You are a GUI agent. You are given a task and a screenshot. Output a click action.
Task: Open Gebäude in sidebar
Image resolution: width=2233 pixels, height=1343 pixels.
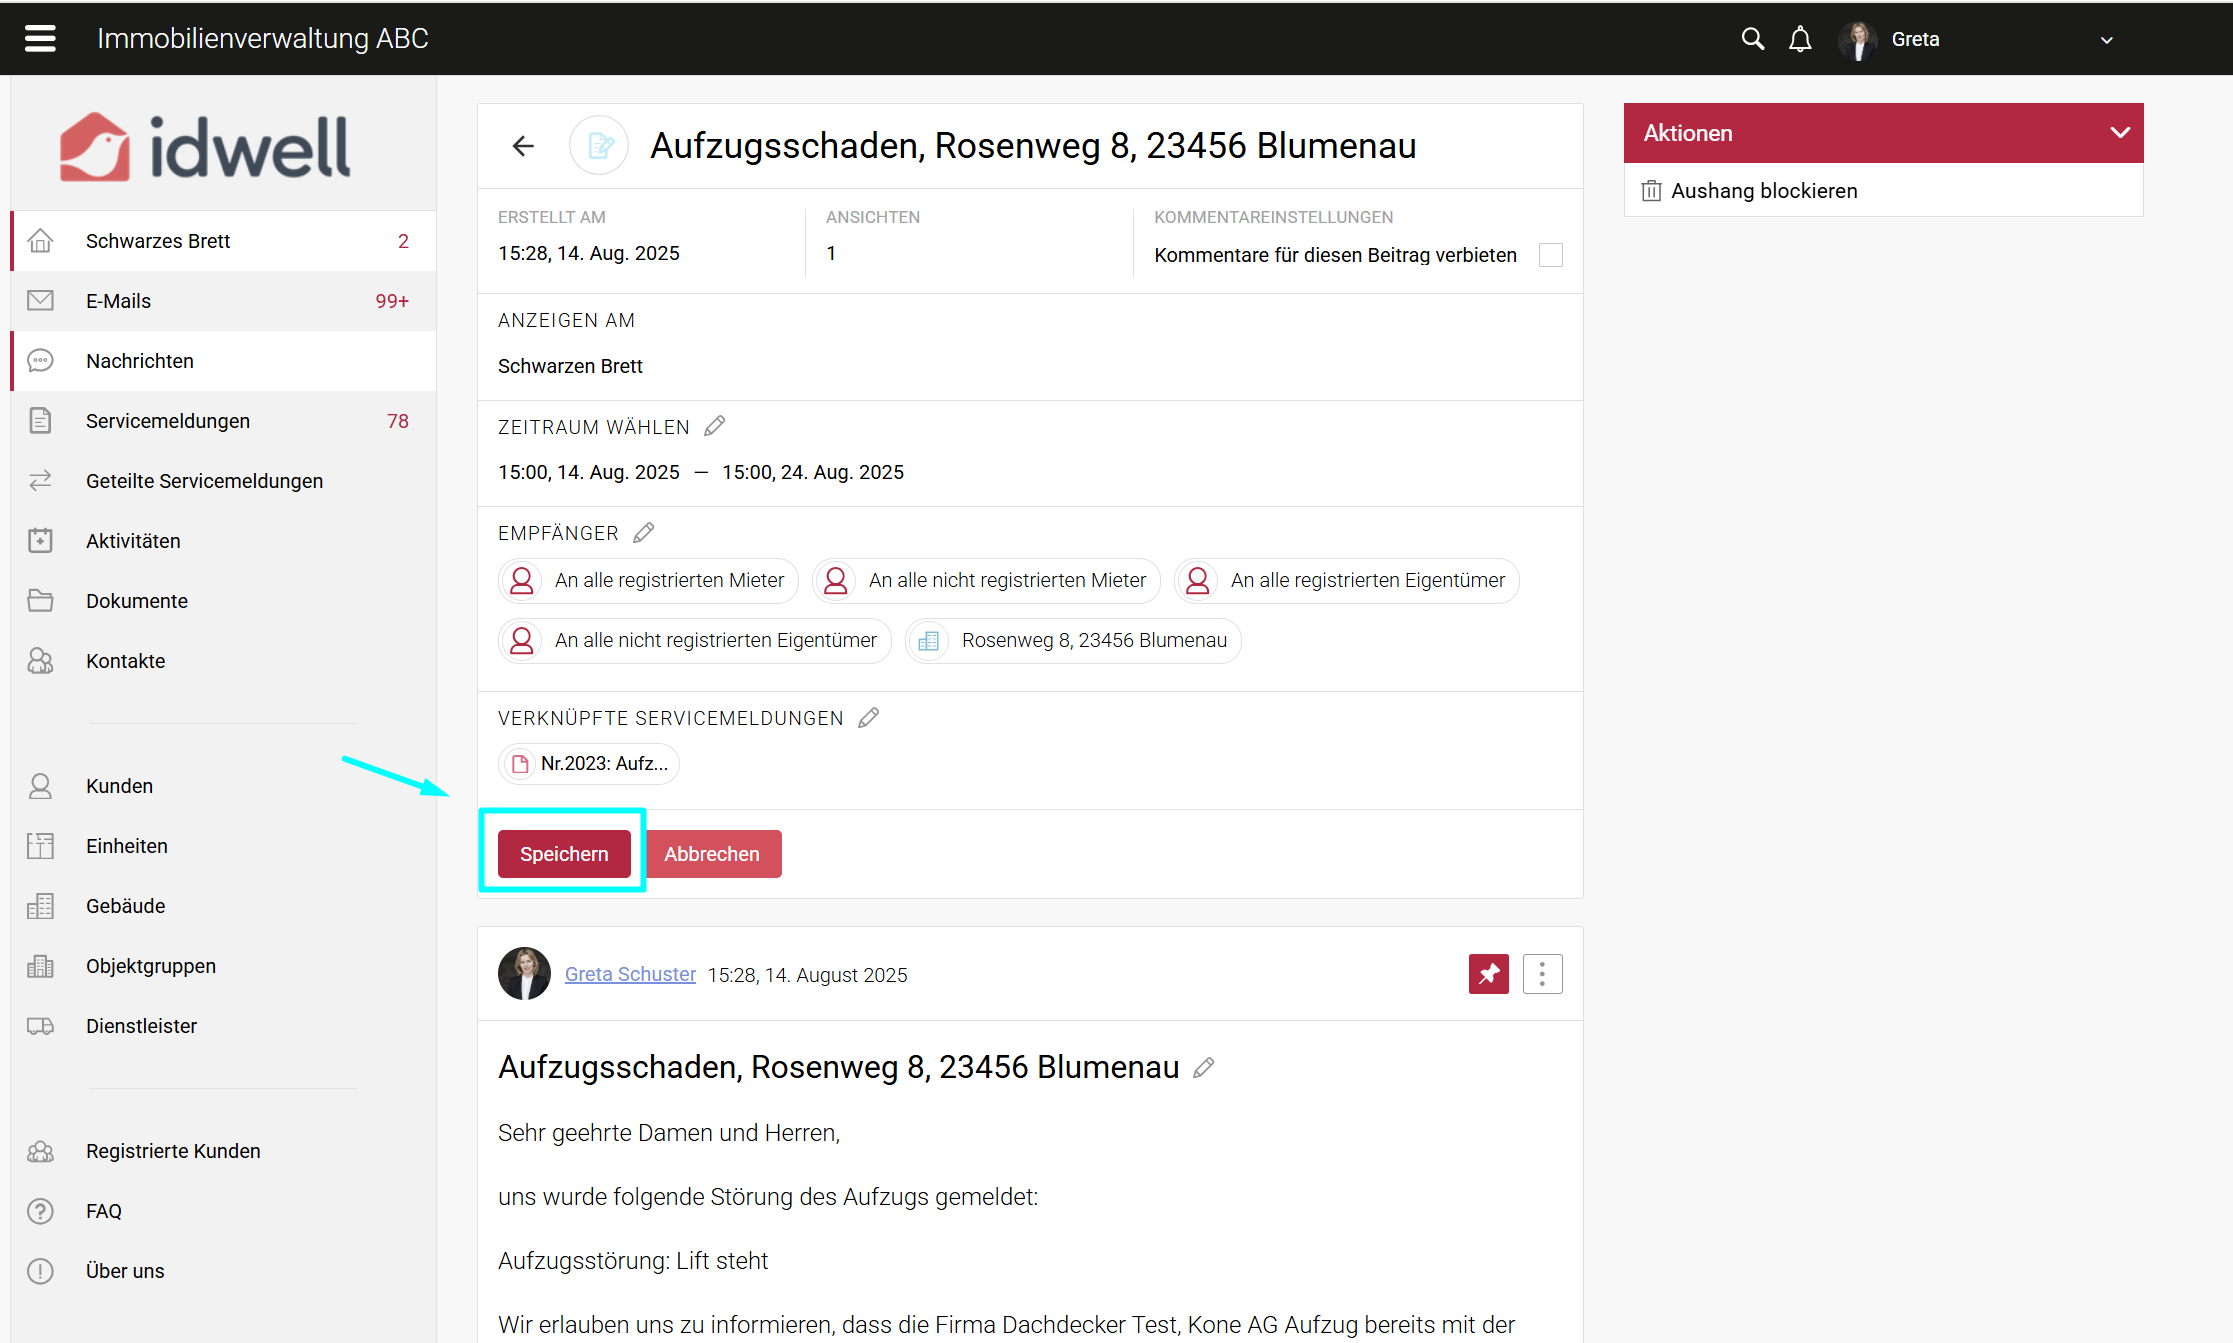click(223, 906)
